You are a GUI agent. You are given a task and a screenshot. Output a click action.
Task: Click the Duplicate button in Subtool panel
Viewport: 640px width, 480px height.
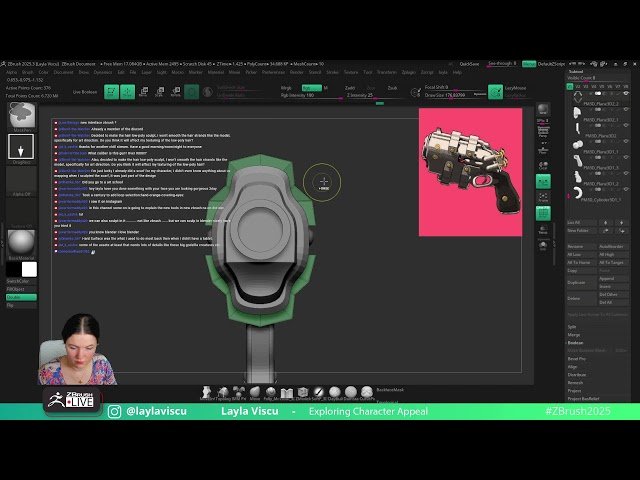[577, 283]
